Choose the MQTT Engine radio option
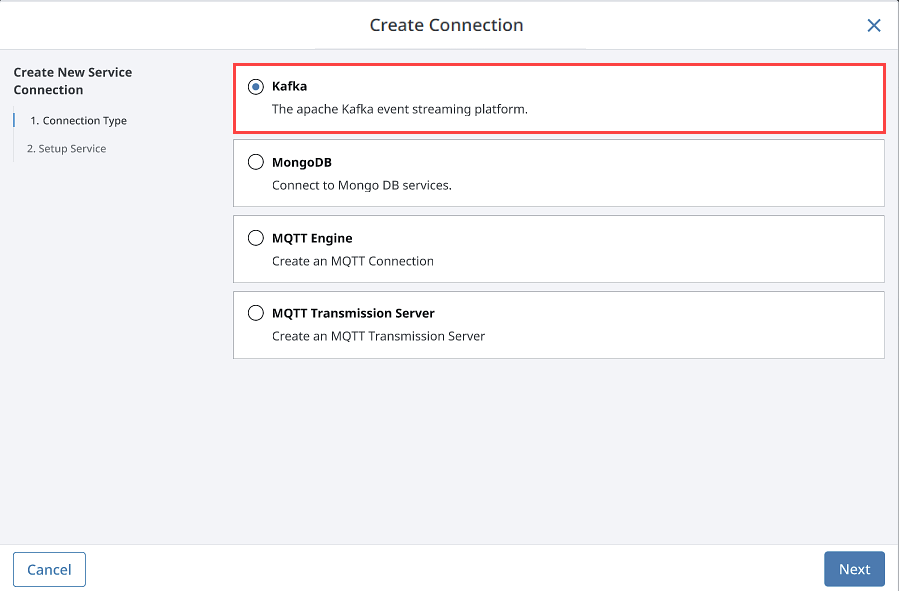Viewport: 899px width, 591px height. [x=256, y=238]
